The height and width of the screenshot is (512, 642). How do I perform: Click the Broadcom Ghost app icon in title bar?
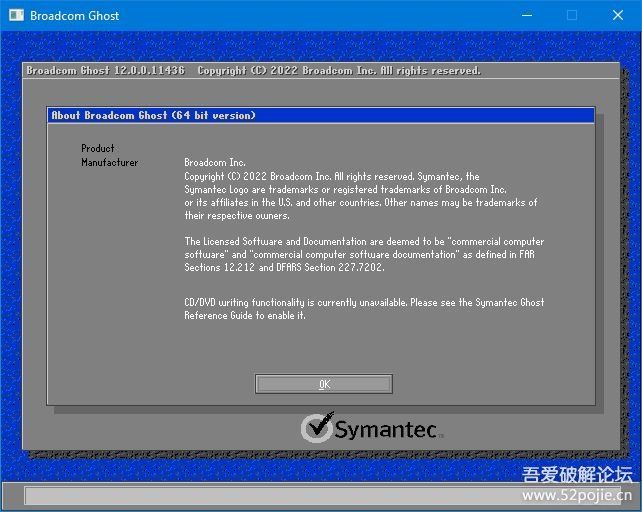click(14, 15)
